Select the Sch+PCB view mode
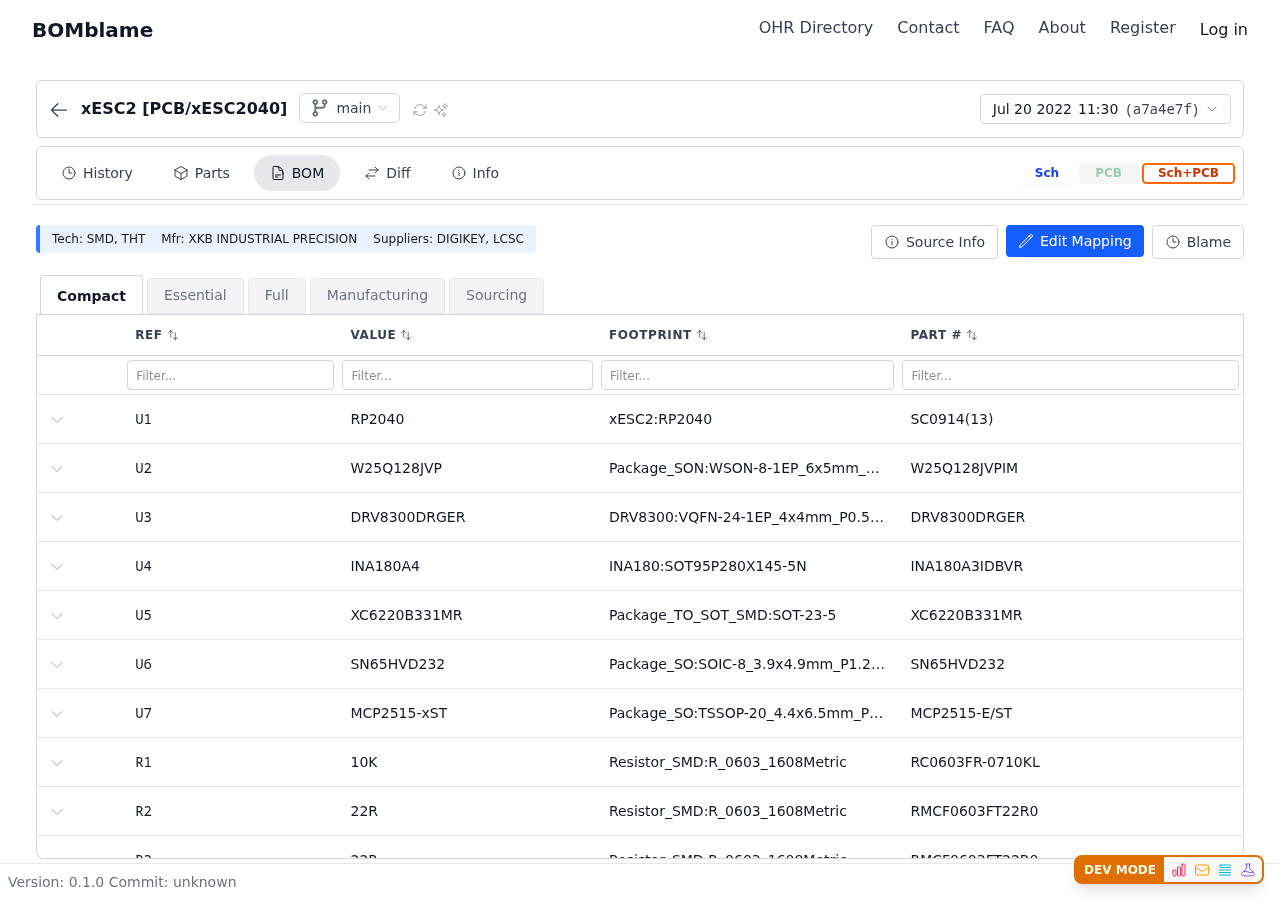The height and width of the screenshot is (900, 1280). click(1188, 173)
